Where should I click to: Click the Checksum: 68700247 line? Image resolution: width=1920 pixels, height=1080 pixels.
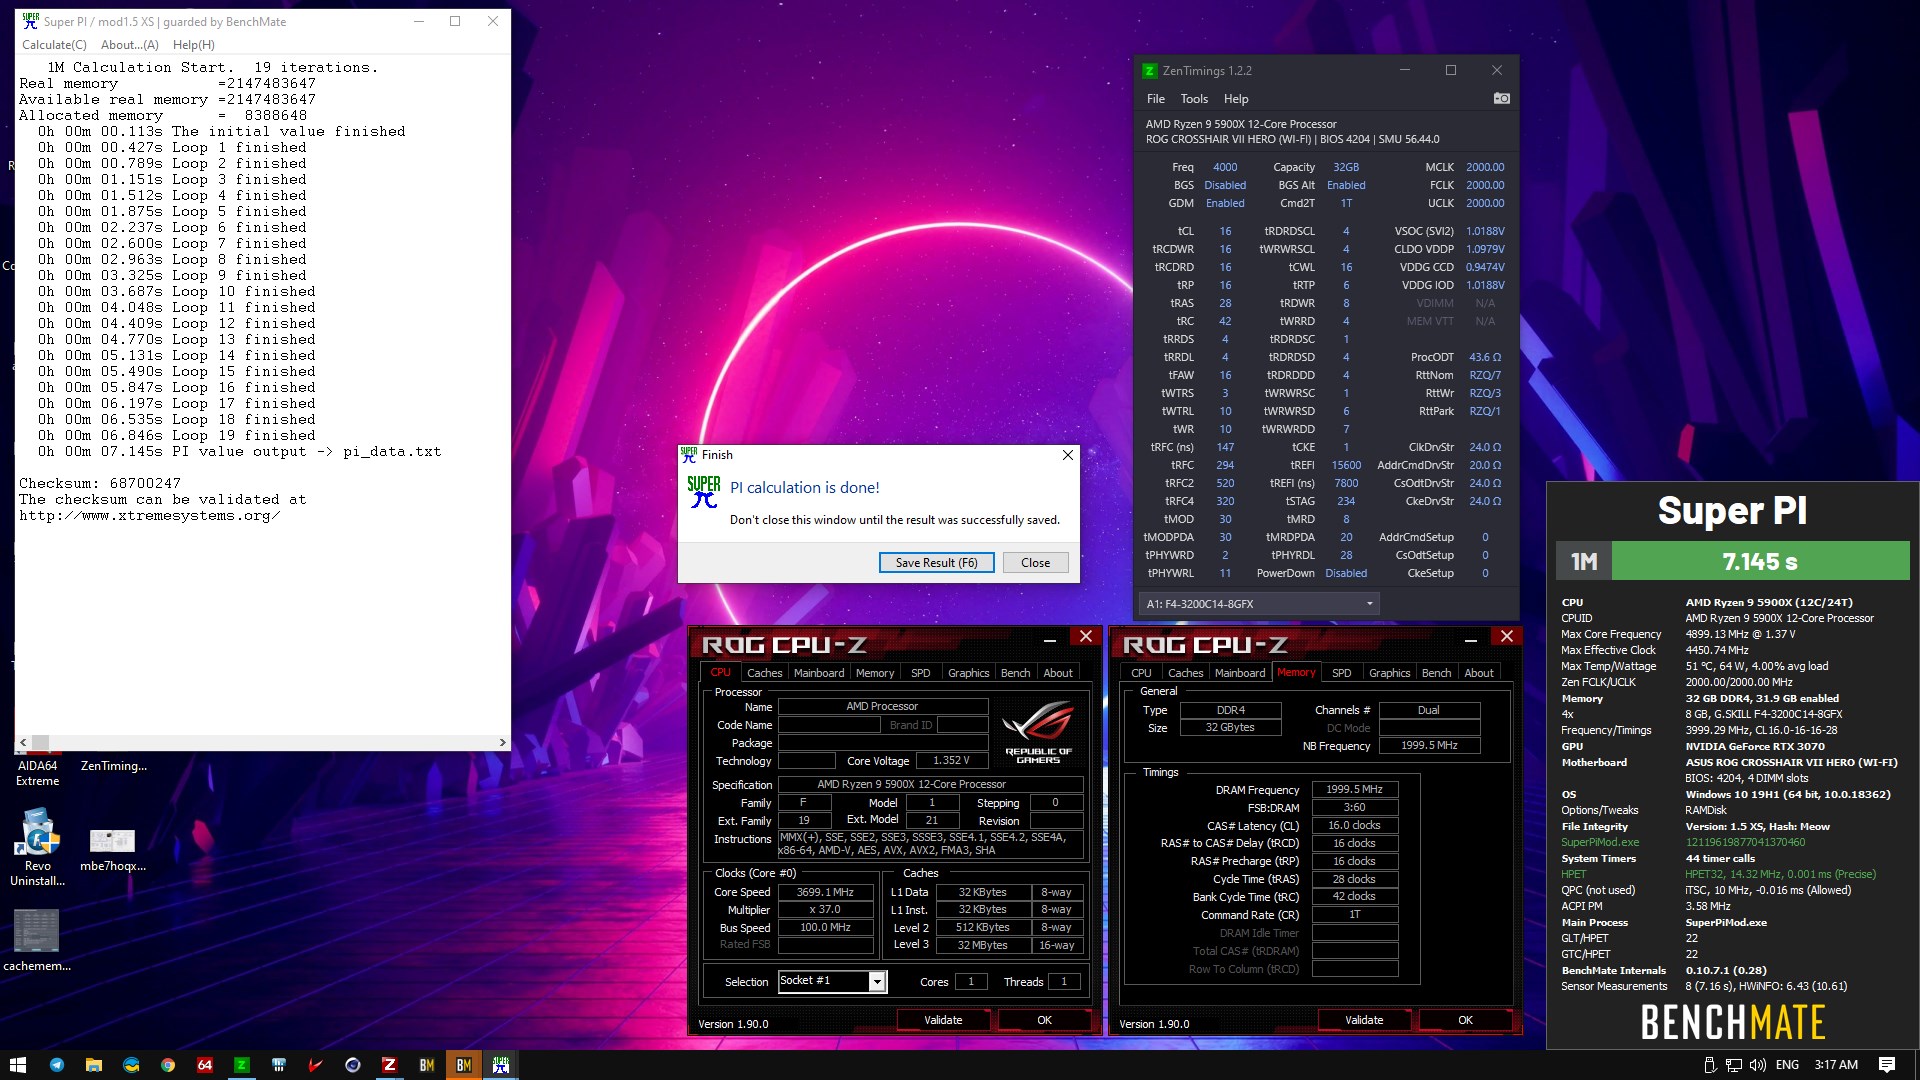coord(100,484)
